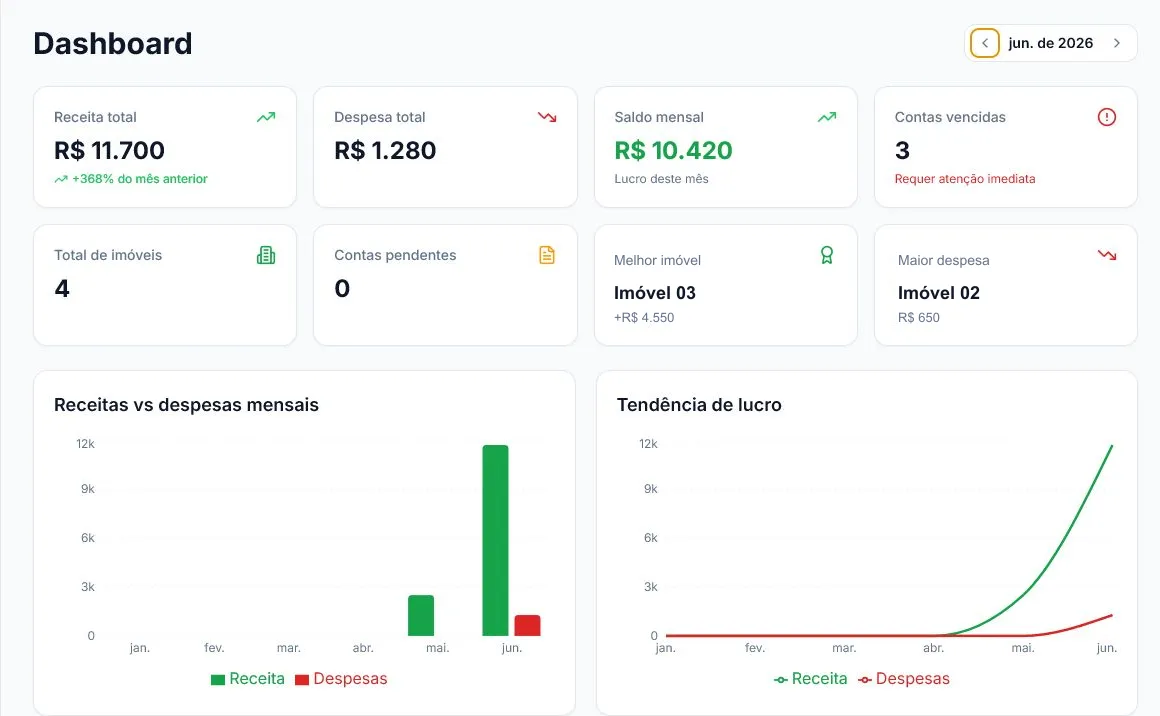Go to next month with right chevron
1160x716 pixels.
click(x=1116, y=43)
